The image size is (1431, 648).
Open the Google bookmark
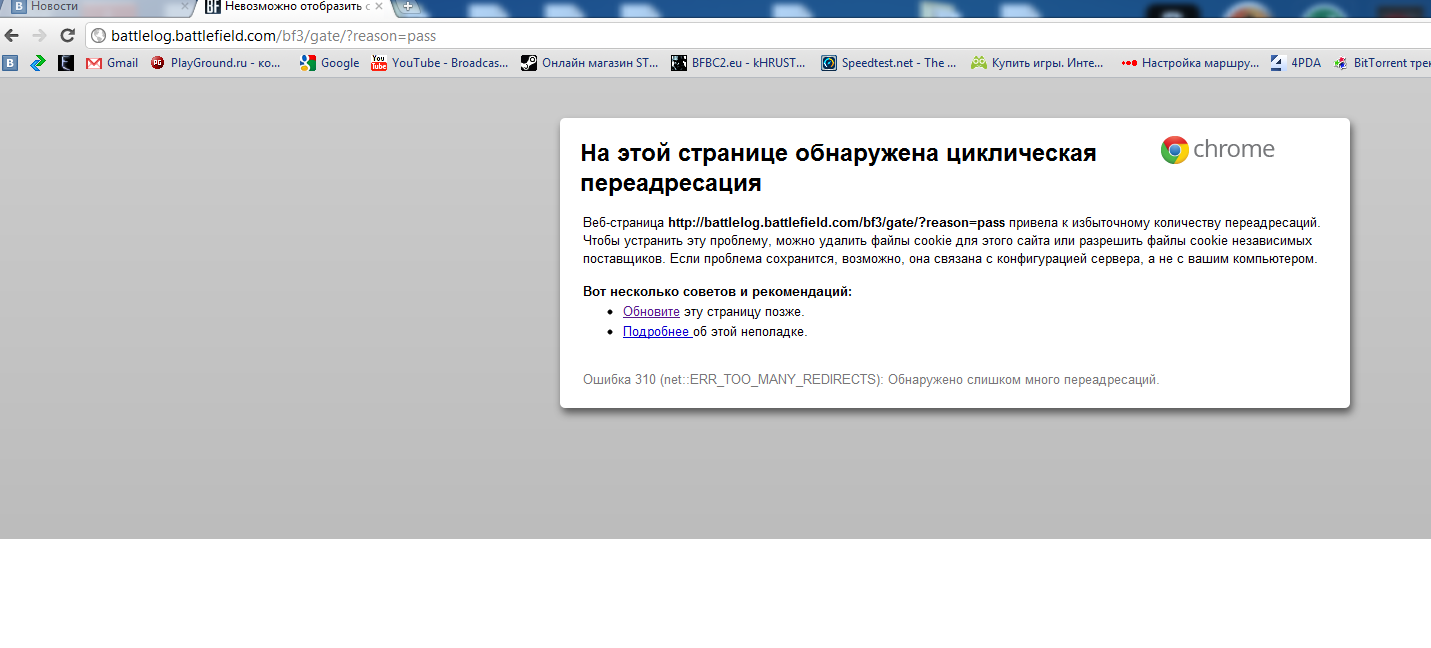[x=330, y=63]
